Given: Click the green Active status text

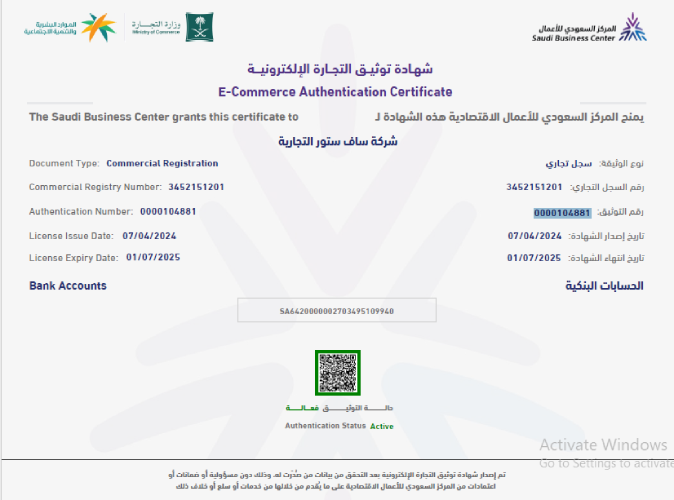Looking at the screenshot, I should (x=382, y=426).
